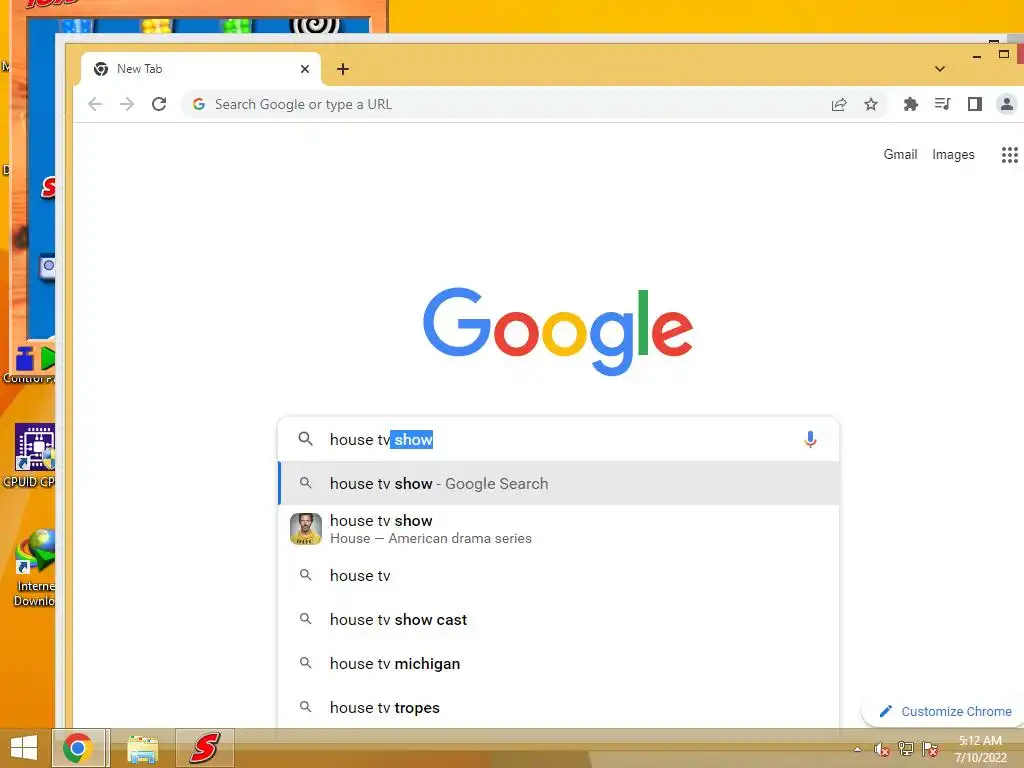Open the Action Center flag icon
The height and width of the screenshot is (768, 1024).
[x=930, y=749]
